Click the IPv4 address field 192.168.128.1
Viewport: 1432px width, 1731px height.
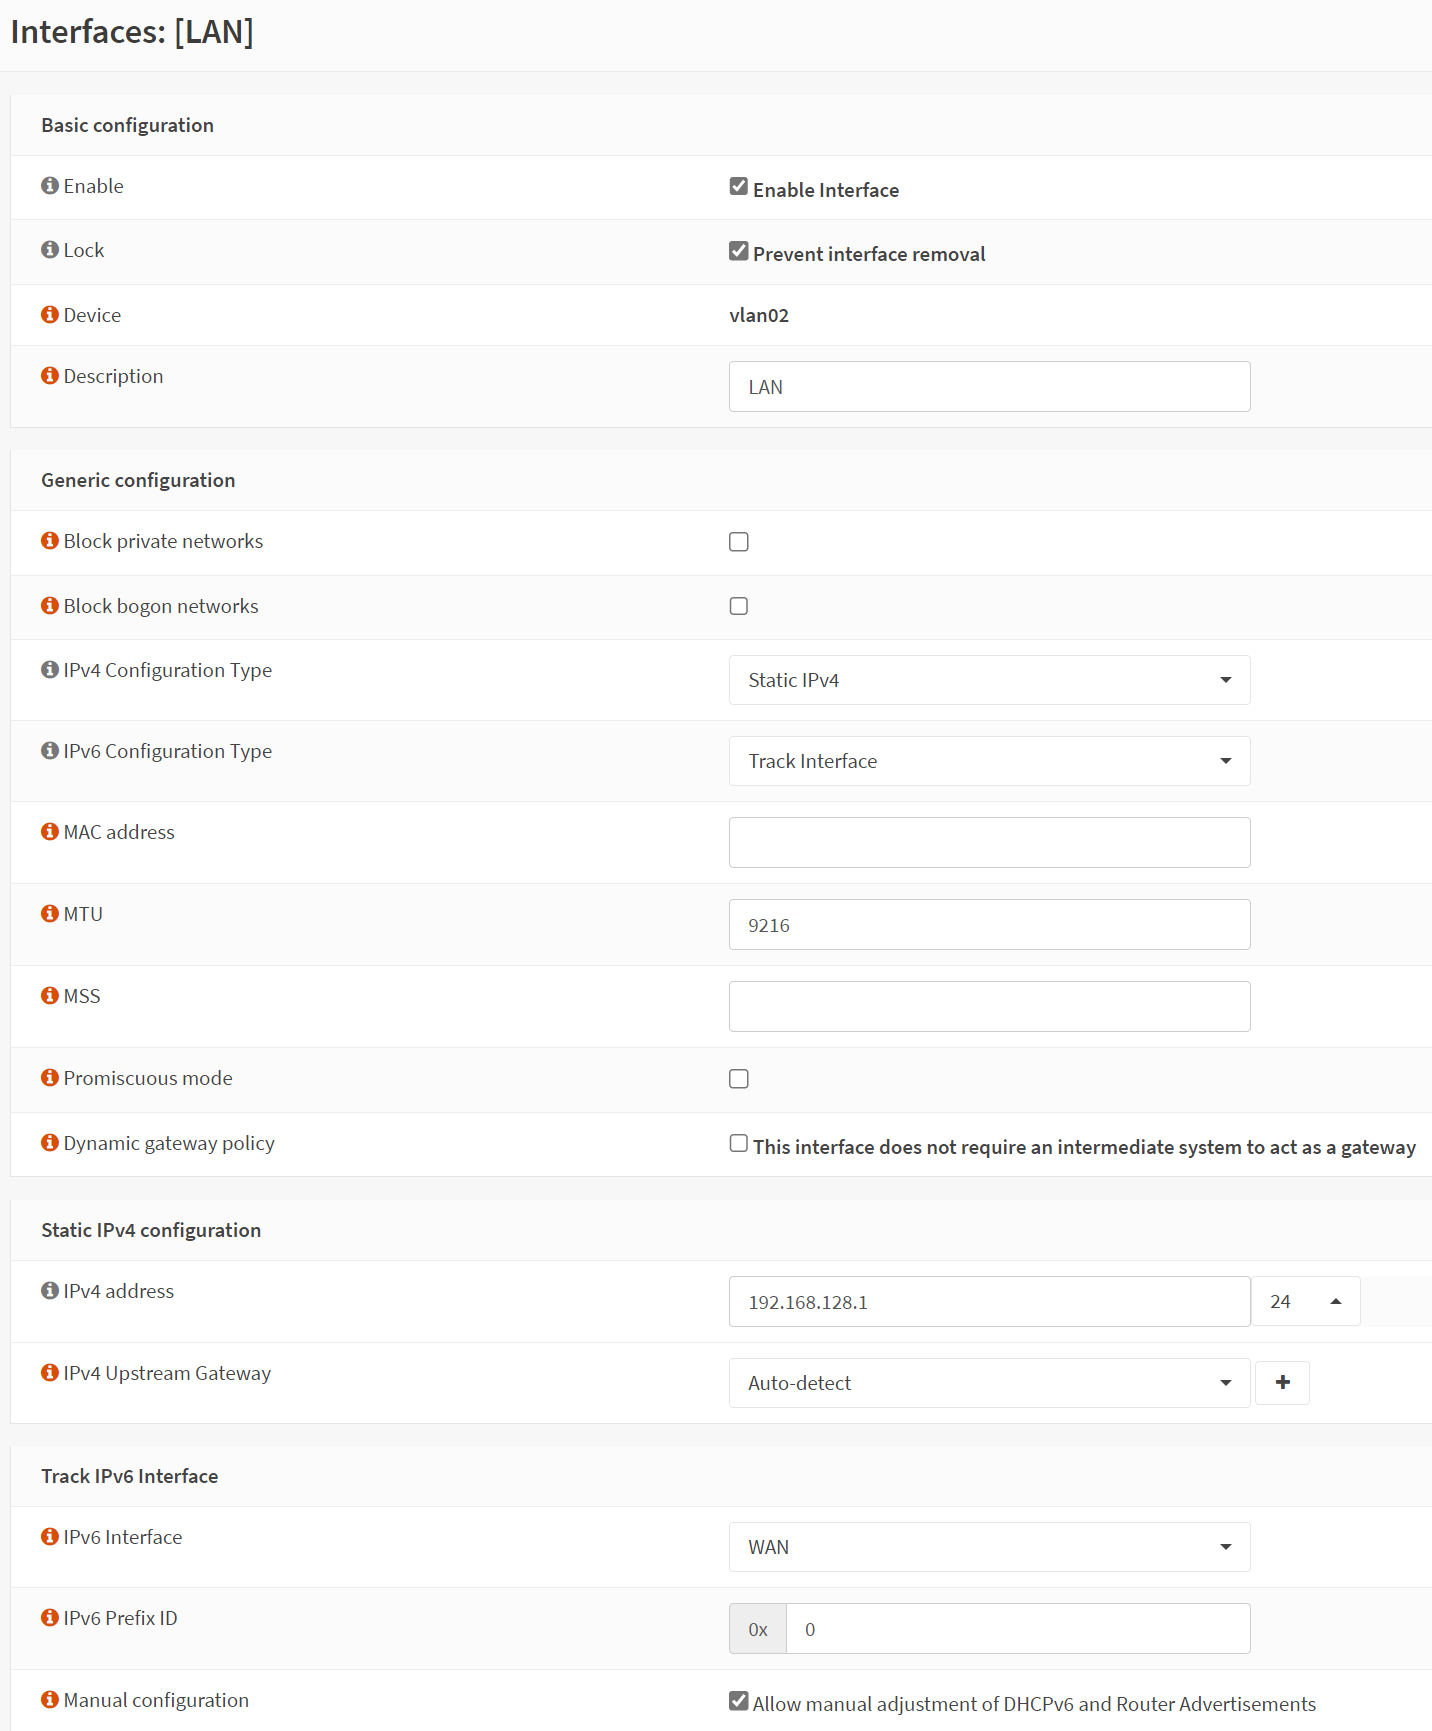(x=989, y=1302)
